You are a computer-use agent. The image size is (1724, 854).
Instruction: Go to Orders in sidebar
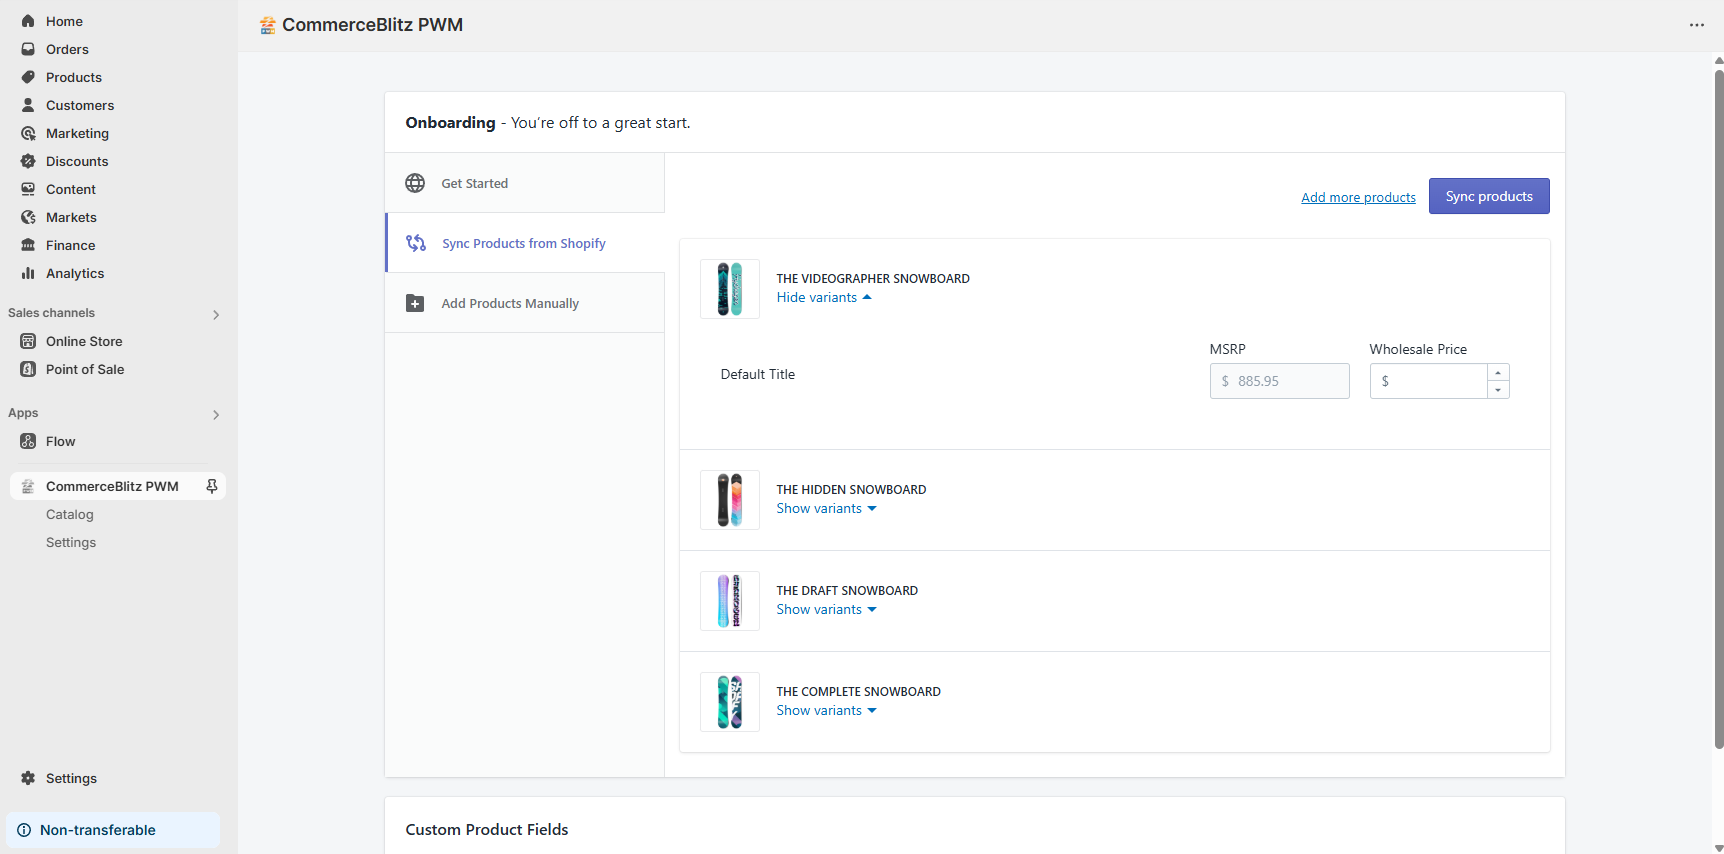pyautogui.click(x=67, y=49)
